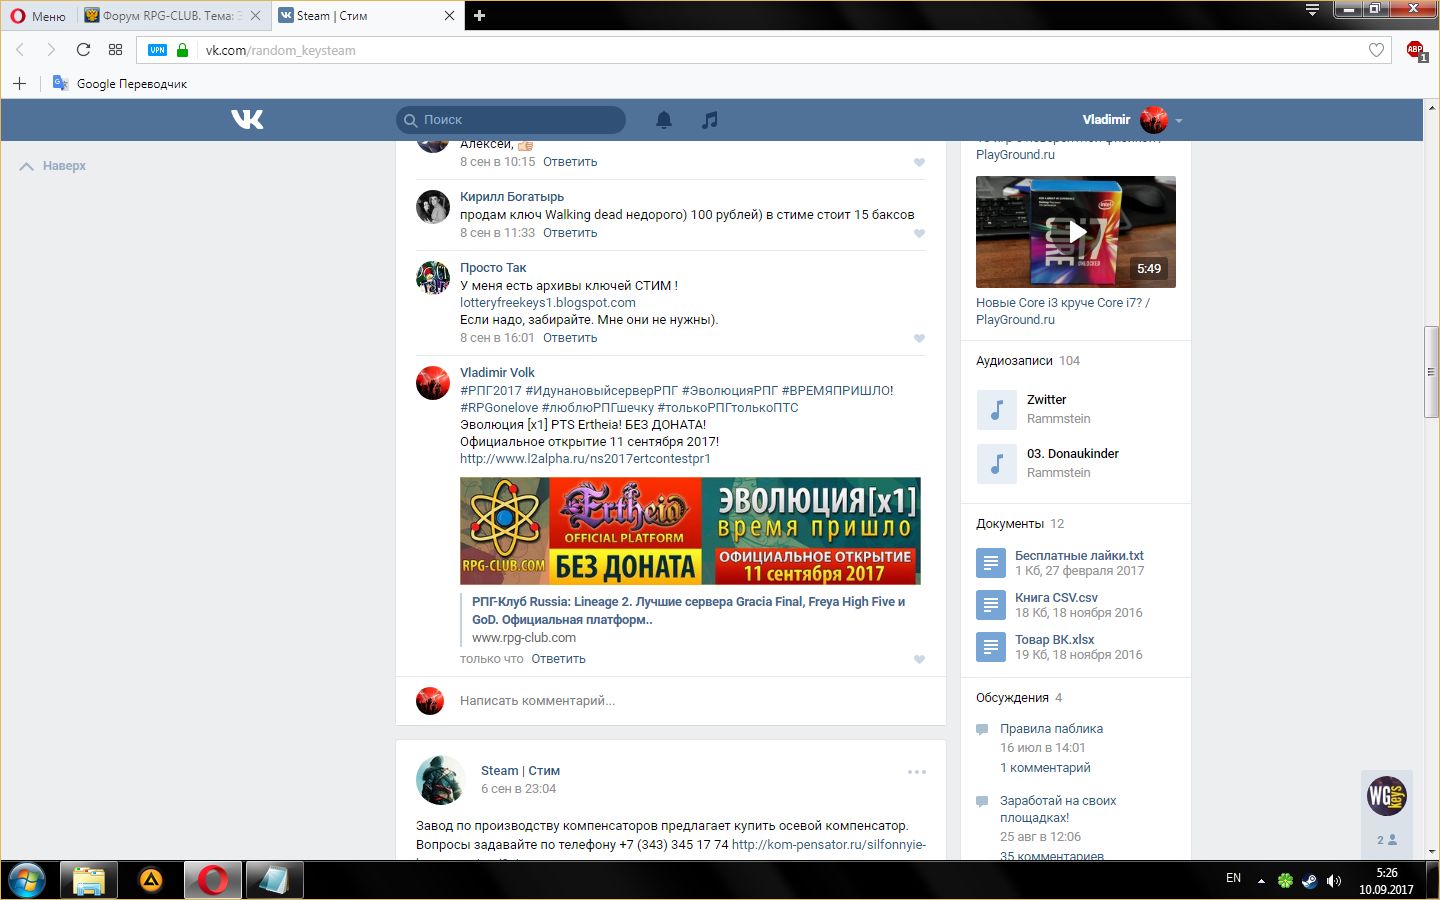Open the Товар ВК.xlsx document icon
This screenshot has width=1440, height=900.
pos(990,647)
